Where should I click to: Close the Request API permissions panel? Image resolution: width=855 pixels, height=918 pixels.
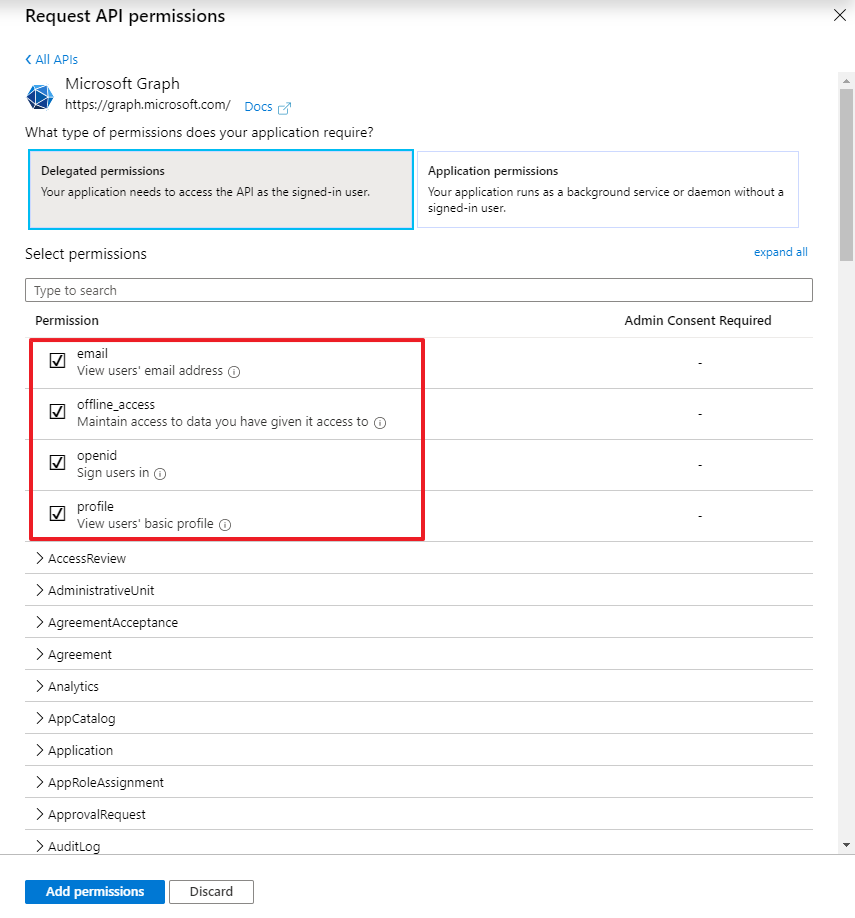pyautogui.click(x=838, y=15)
